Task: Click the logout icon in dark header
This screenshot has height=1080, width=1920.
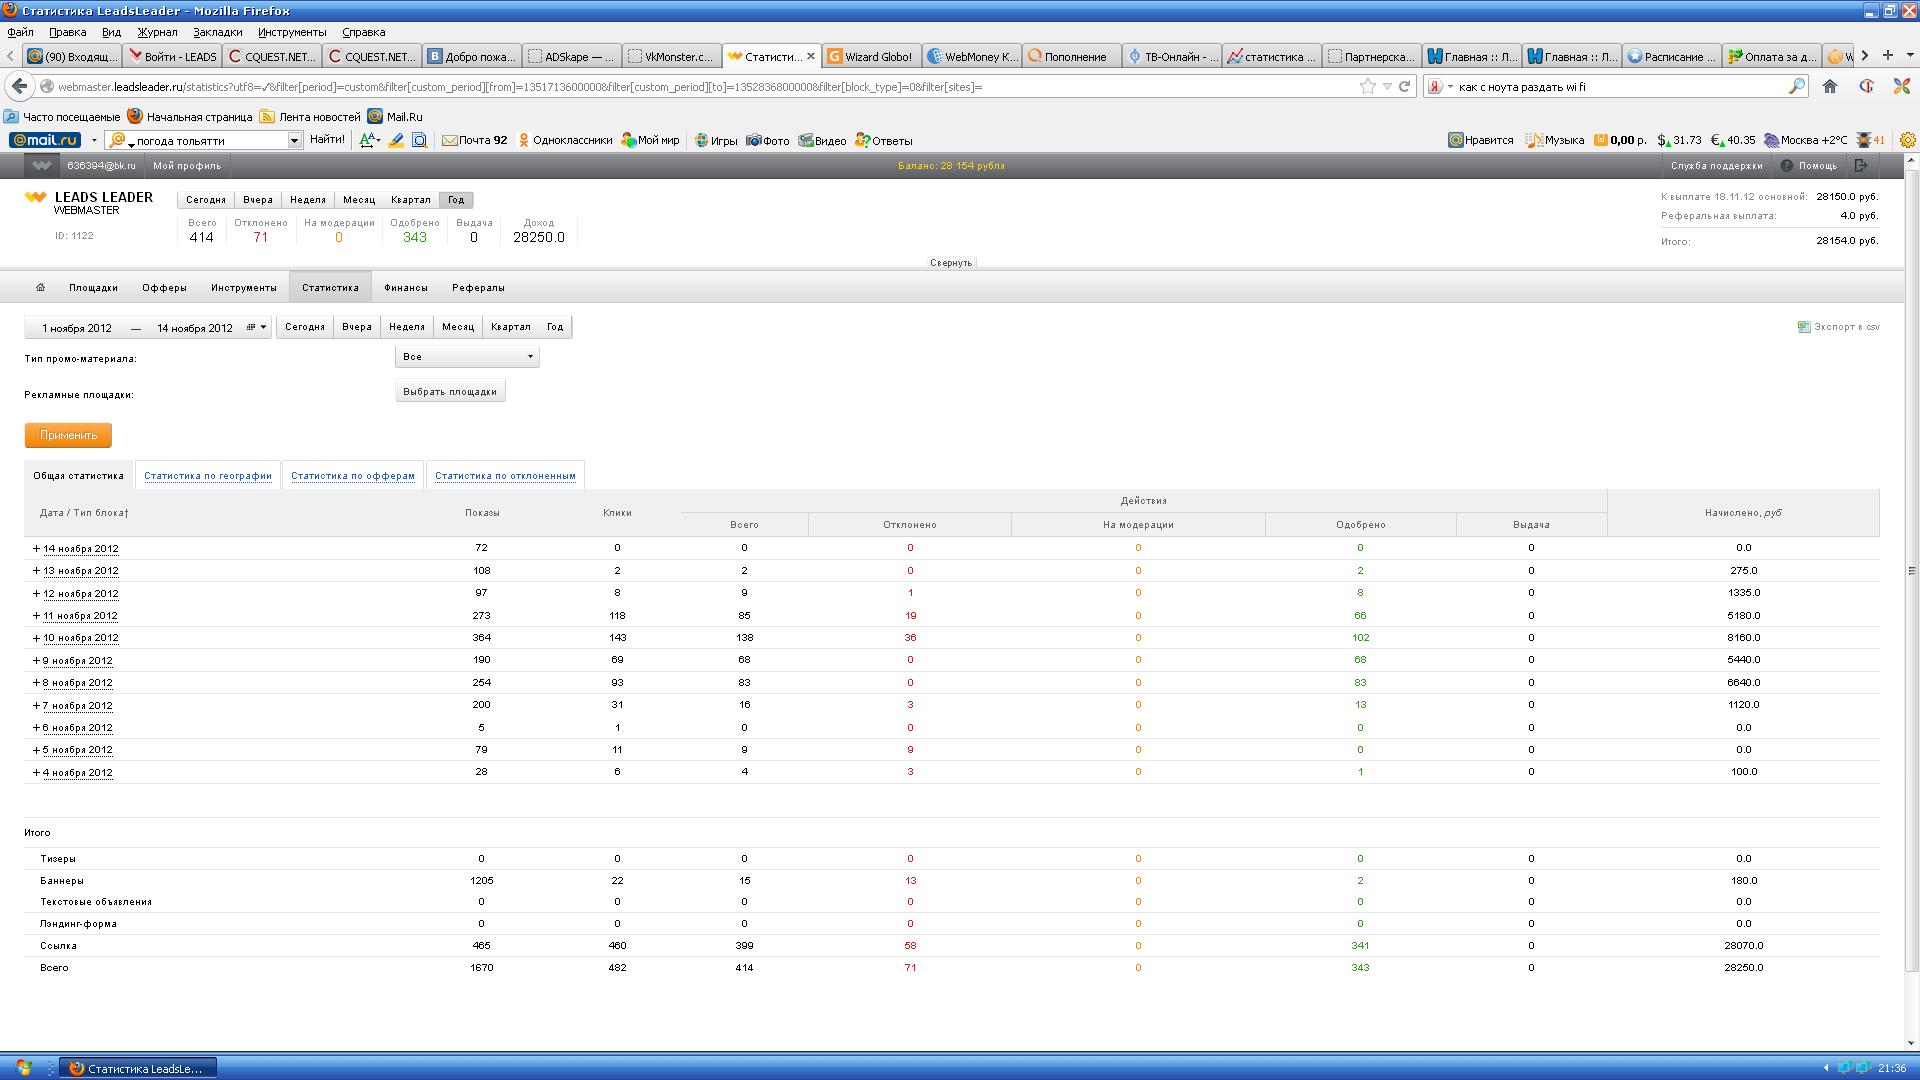Action: point(1861,166)
